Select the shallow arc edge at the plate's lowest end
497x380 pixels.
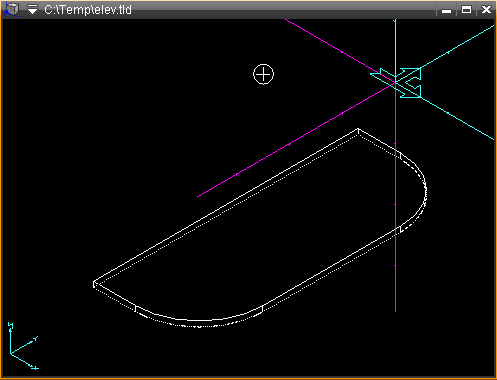[x=199, y=319]
